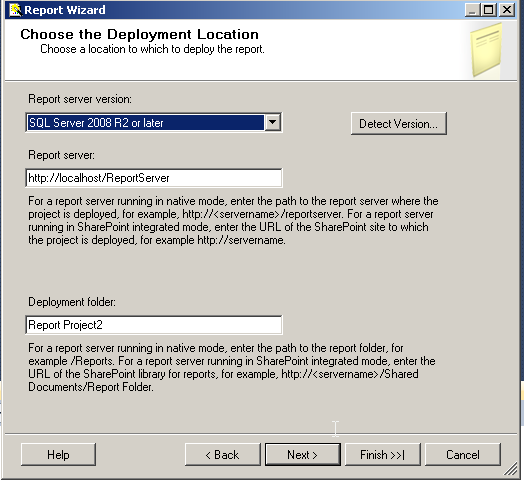Click the 'Deployment folder:' label

[x=72, y=302]
